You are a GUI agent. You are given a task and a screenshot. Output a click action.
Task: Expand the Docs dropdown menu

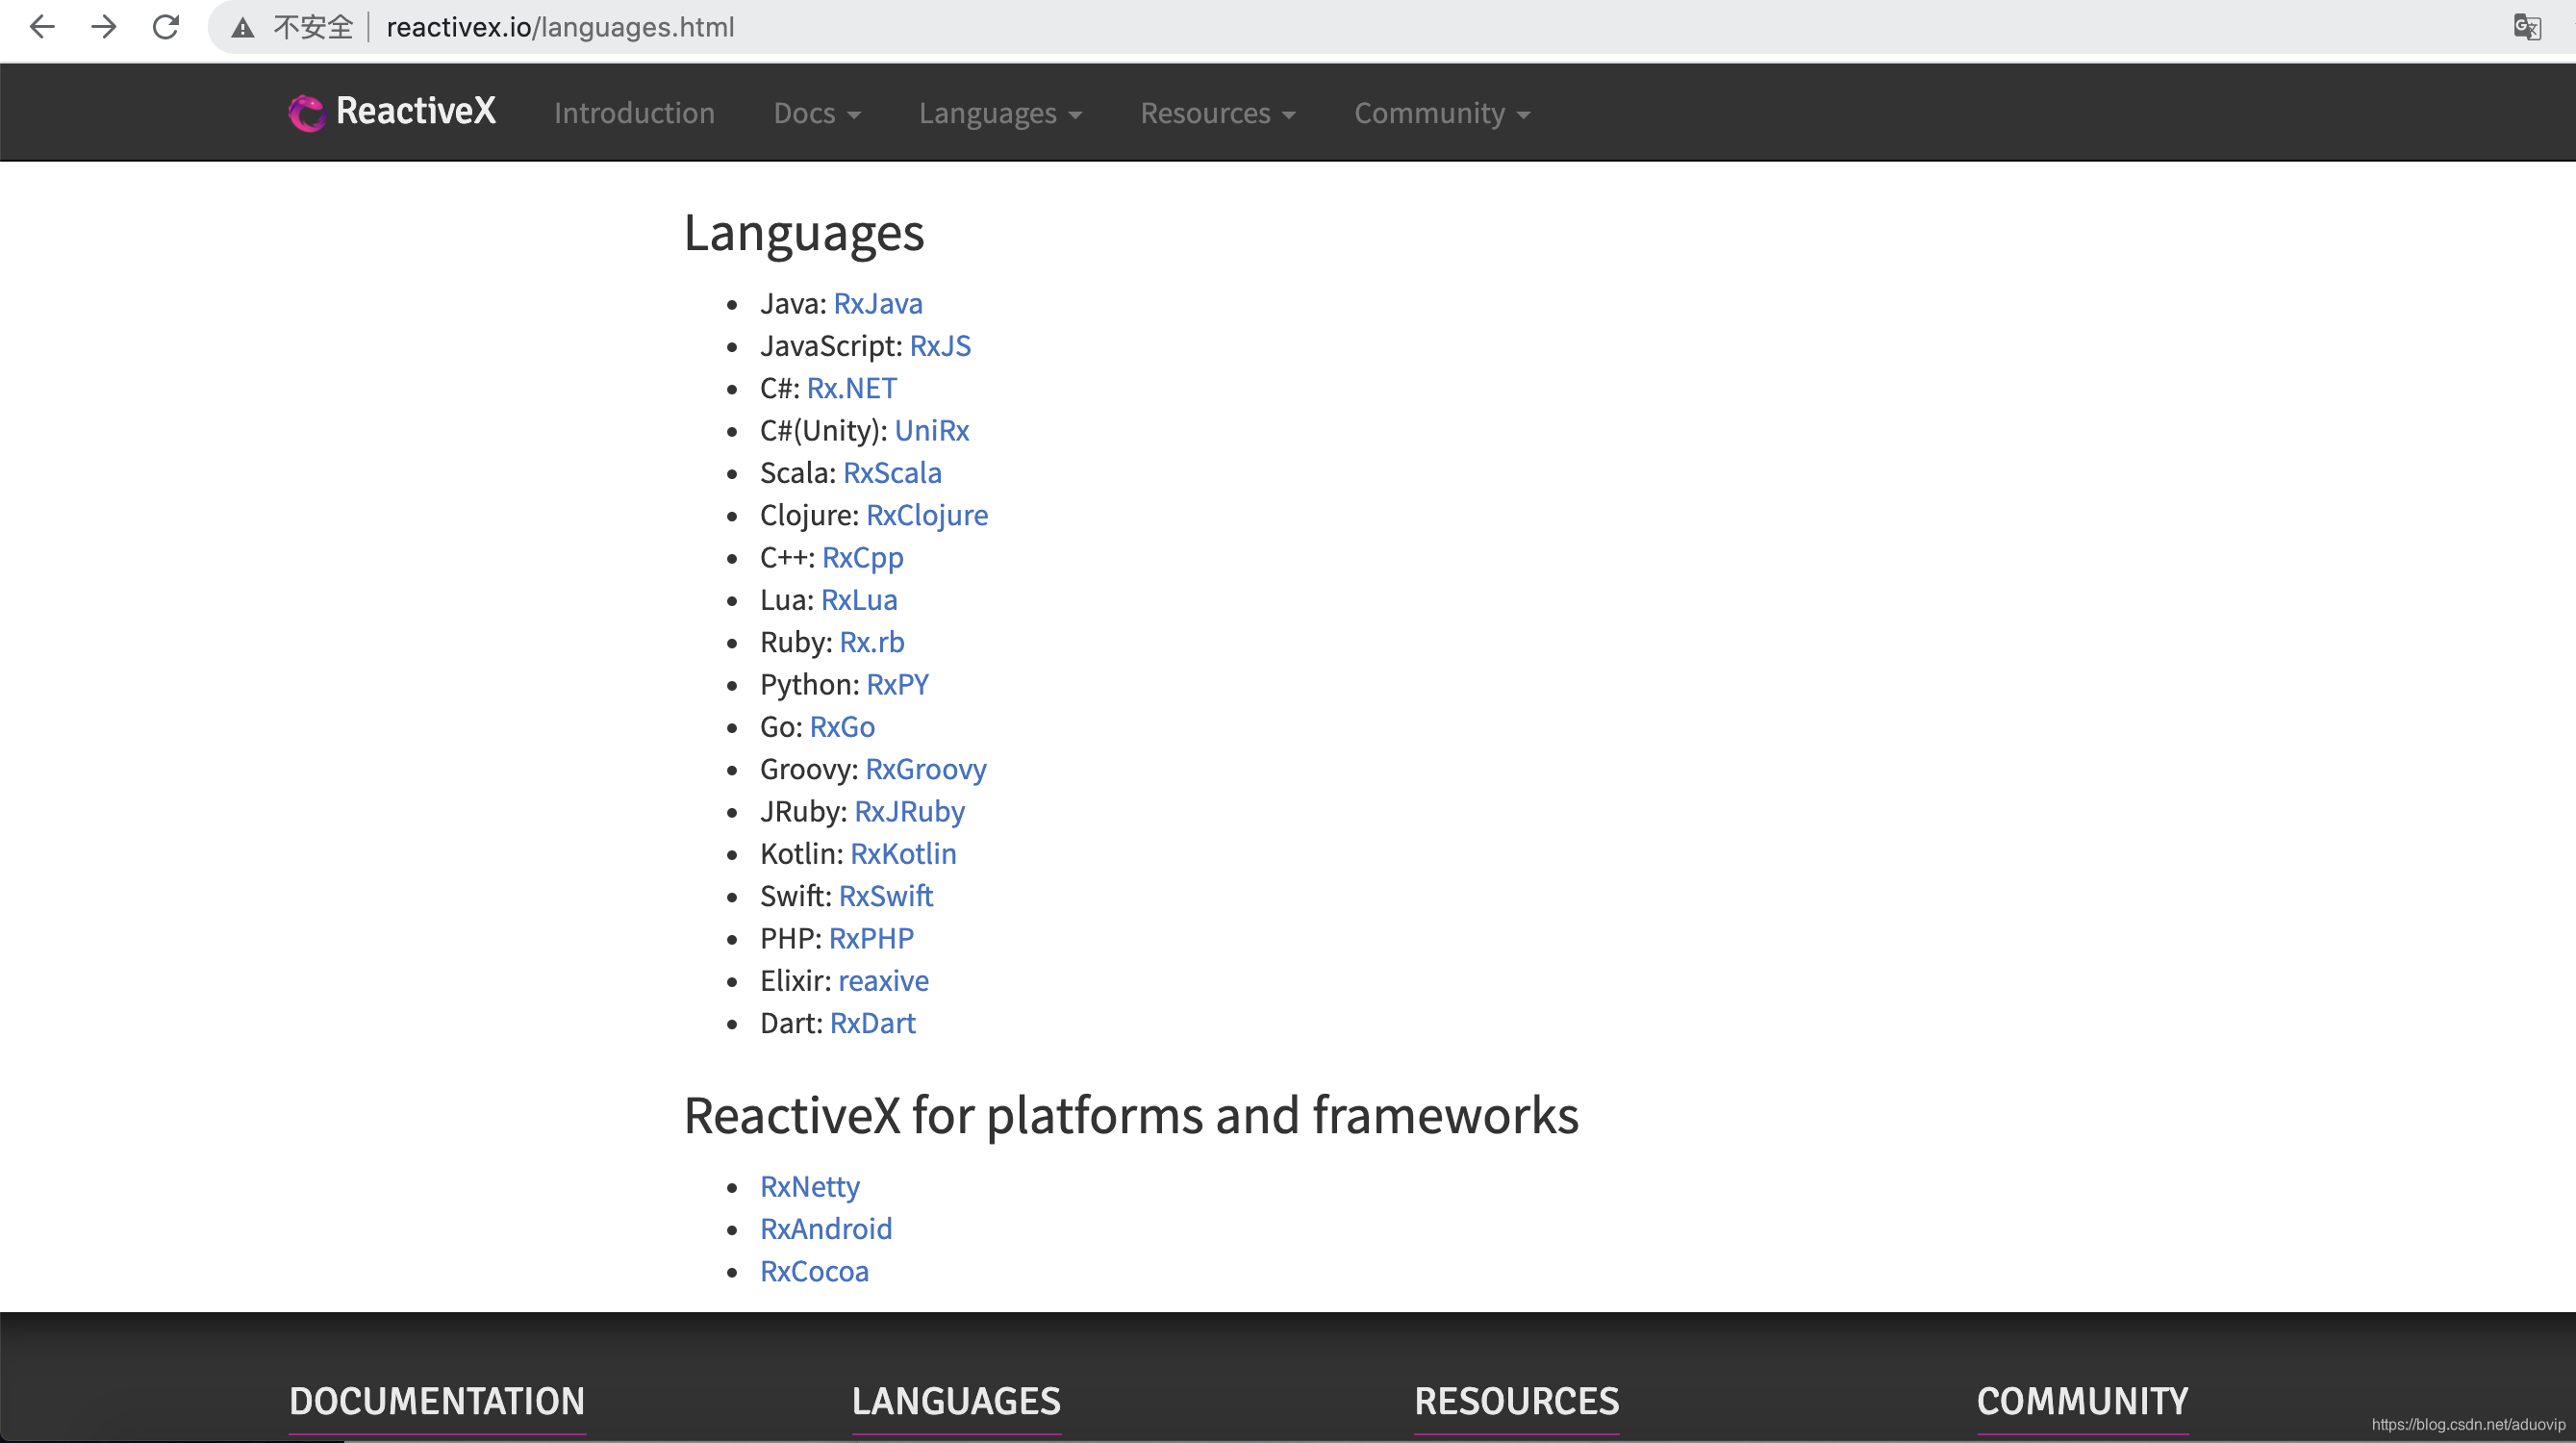(817, 113)
